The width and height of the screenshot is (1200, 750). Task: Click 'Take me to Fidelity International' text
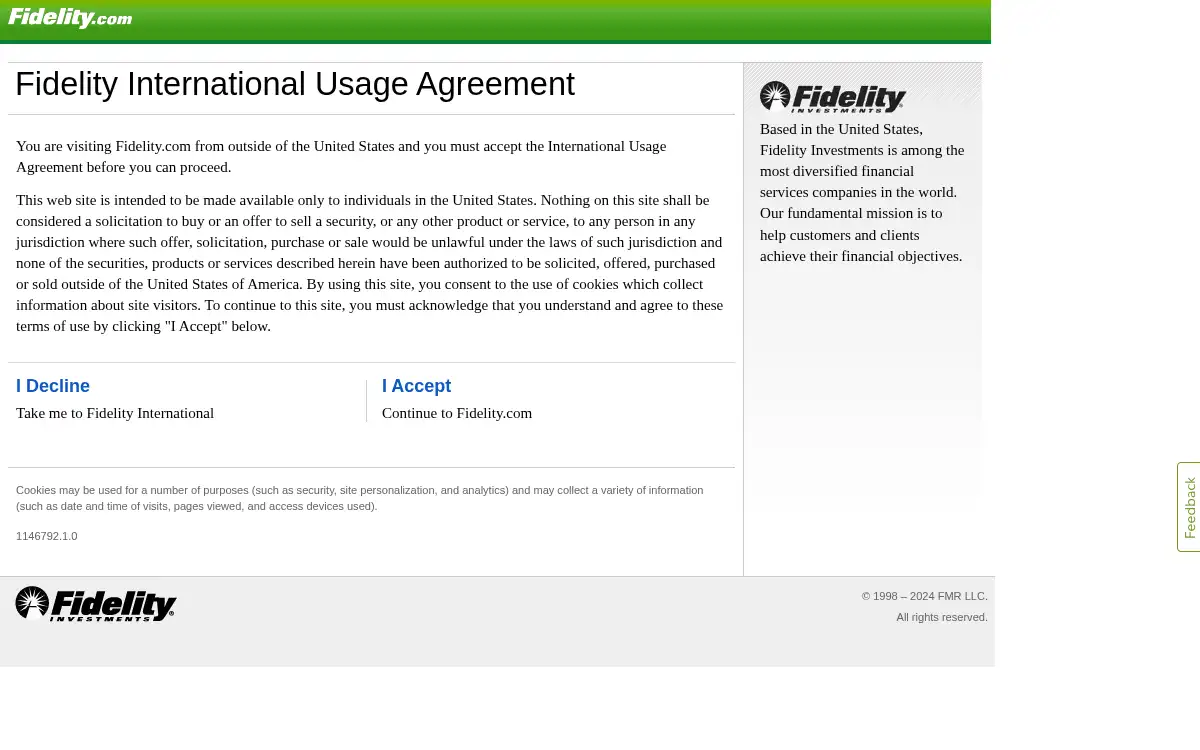click(115, 413)
